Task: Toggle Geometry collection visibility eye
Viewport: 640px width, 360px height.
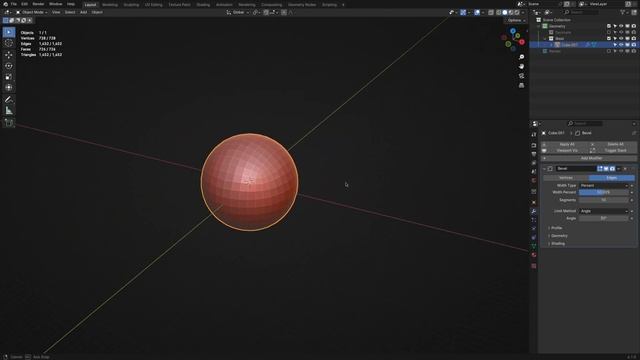Action: pos(621,26)
